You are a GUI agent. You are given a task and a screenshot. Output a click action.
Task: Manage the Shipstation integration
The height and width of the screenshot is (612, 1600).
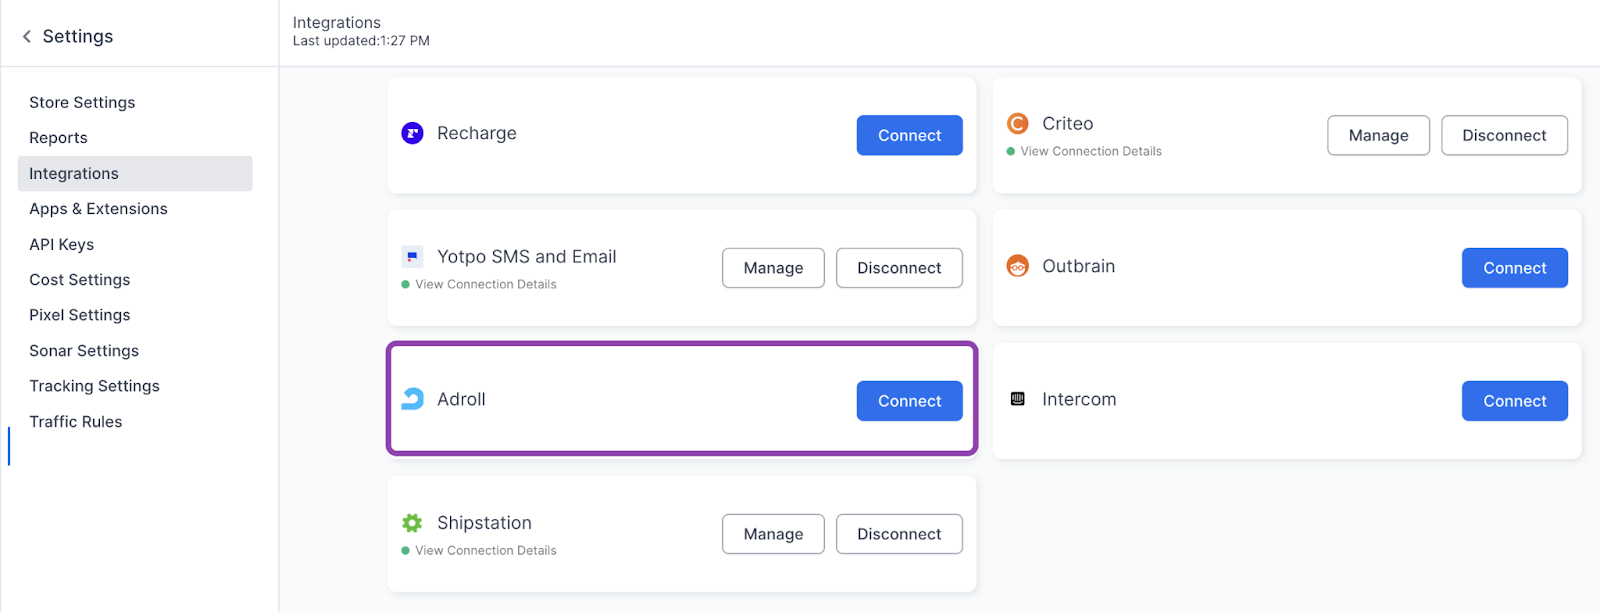(772, 534)
